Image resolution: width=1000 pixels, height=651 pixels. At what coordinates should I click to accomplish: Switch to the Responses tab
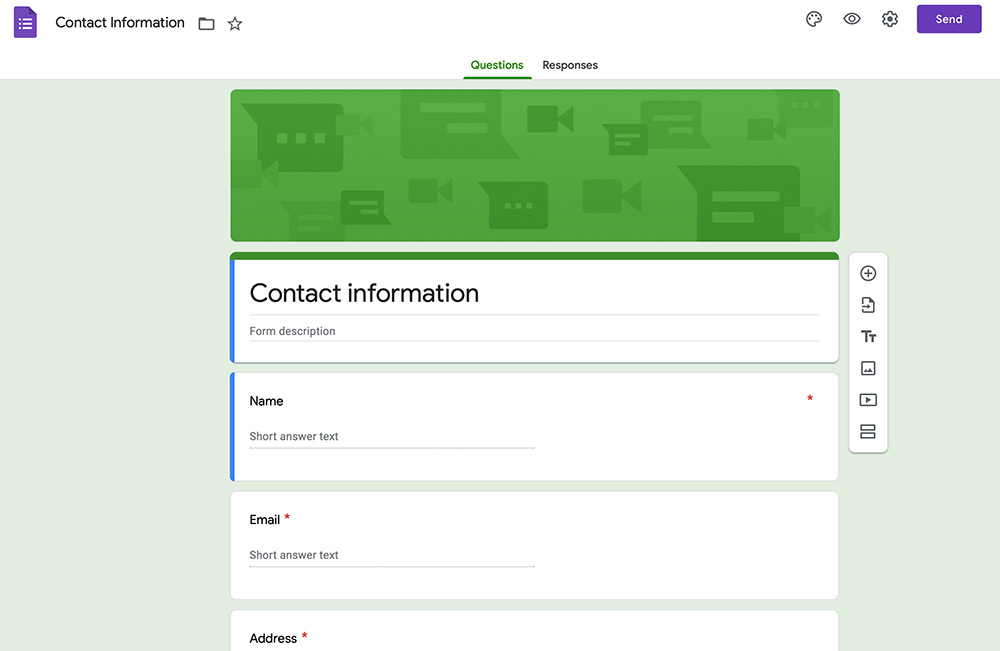pyautogui.click(x=570, y=65)
